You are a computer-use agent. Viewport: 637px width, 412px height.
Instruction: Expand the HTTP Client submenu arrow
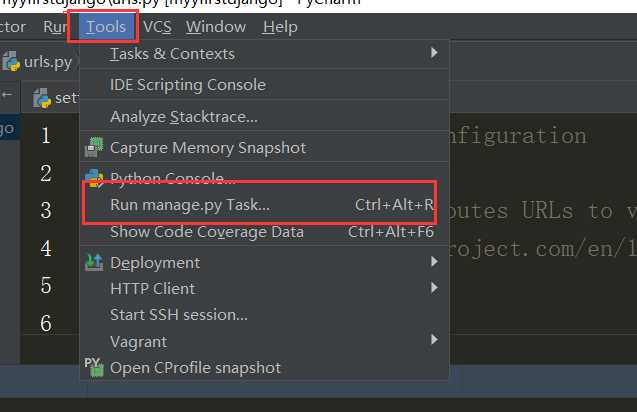pyautogui.click(x=434, y=288)
